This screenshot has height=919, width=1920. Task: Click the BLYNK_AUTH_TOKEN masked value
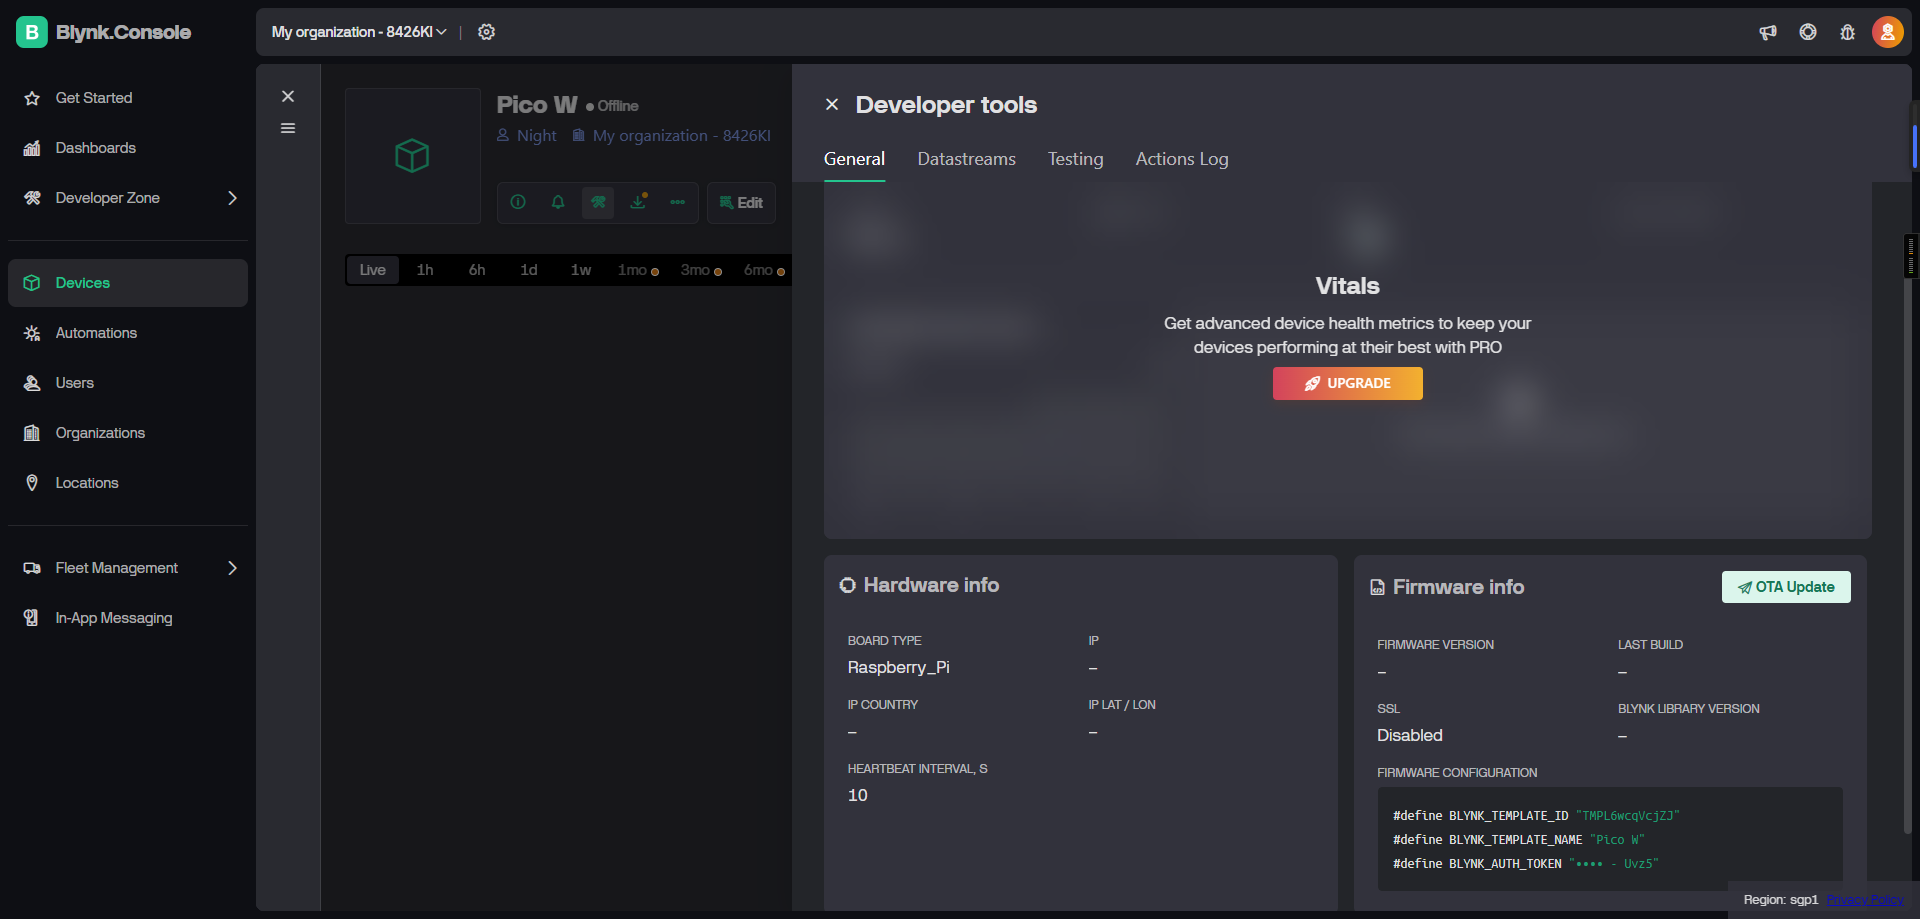(1613, 864)
